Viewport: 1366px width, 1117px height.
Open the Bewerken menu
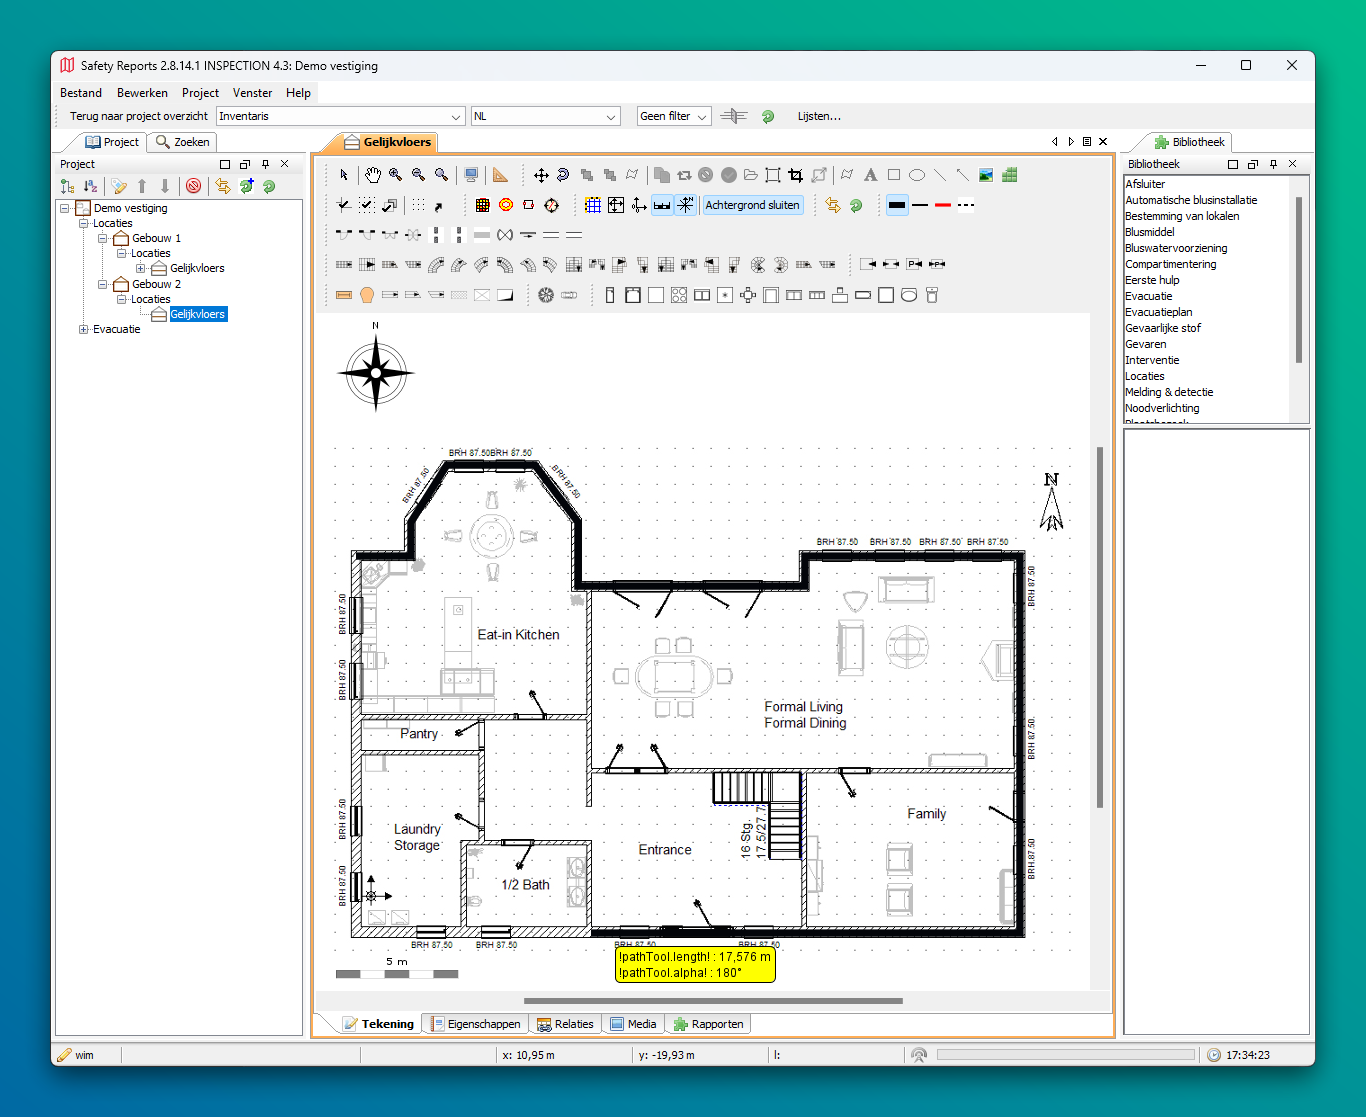142,93
